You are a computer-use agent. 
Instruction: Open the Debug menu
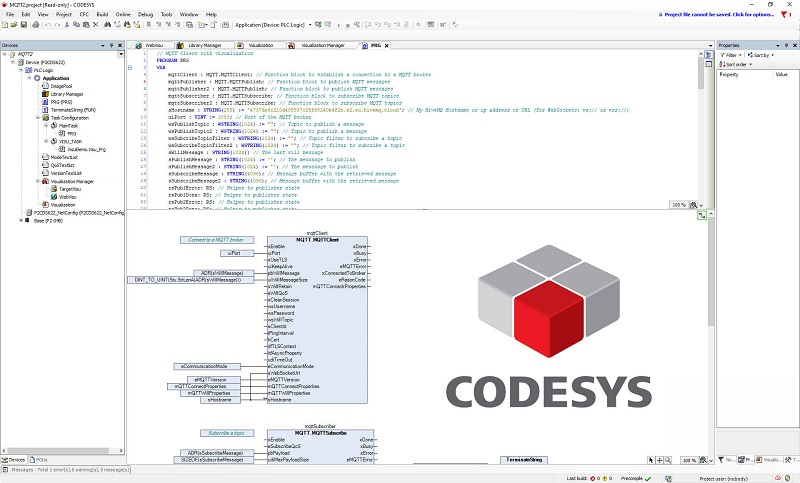145,14
